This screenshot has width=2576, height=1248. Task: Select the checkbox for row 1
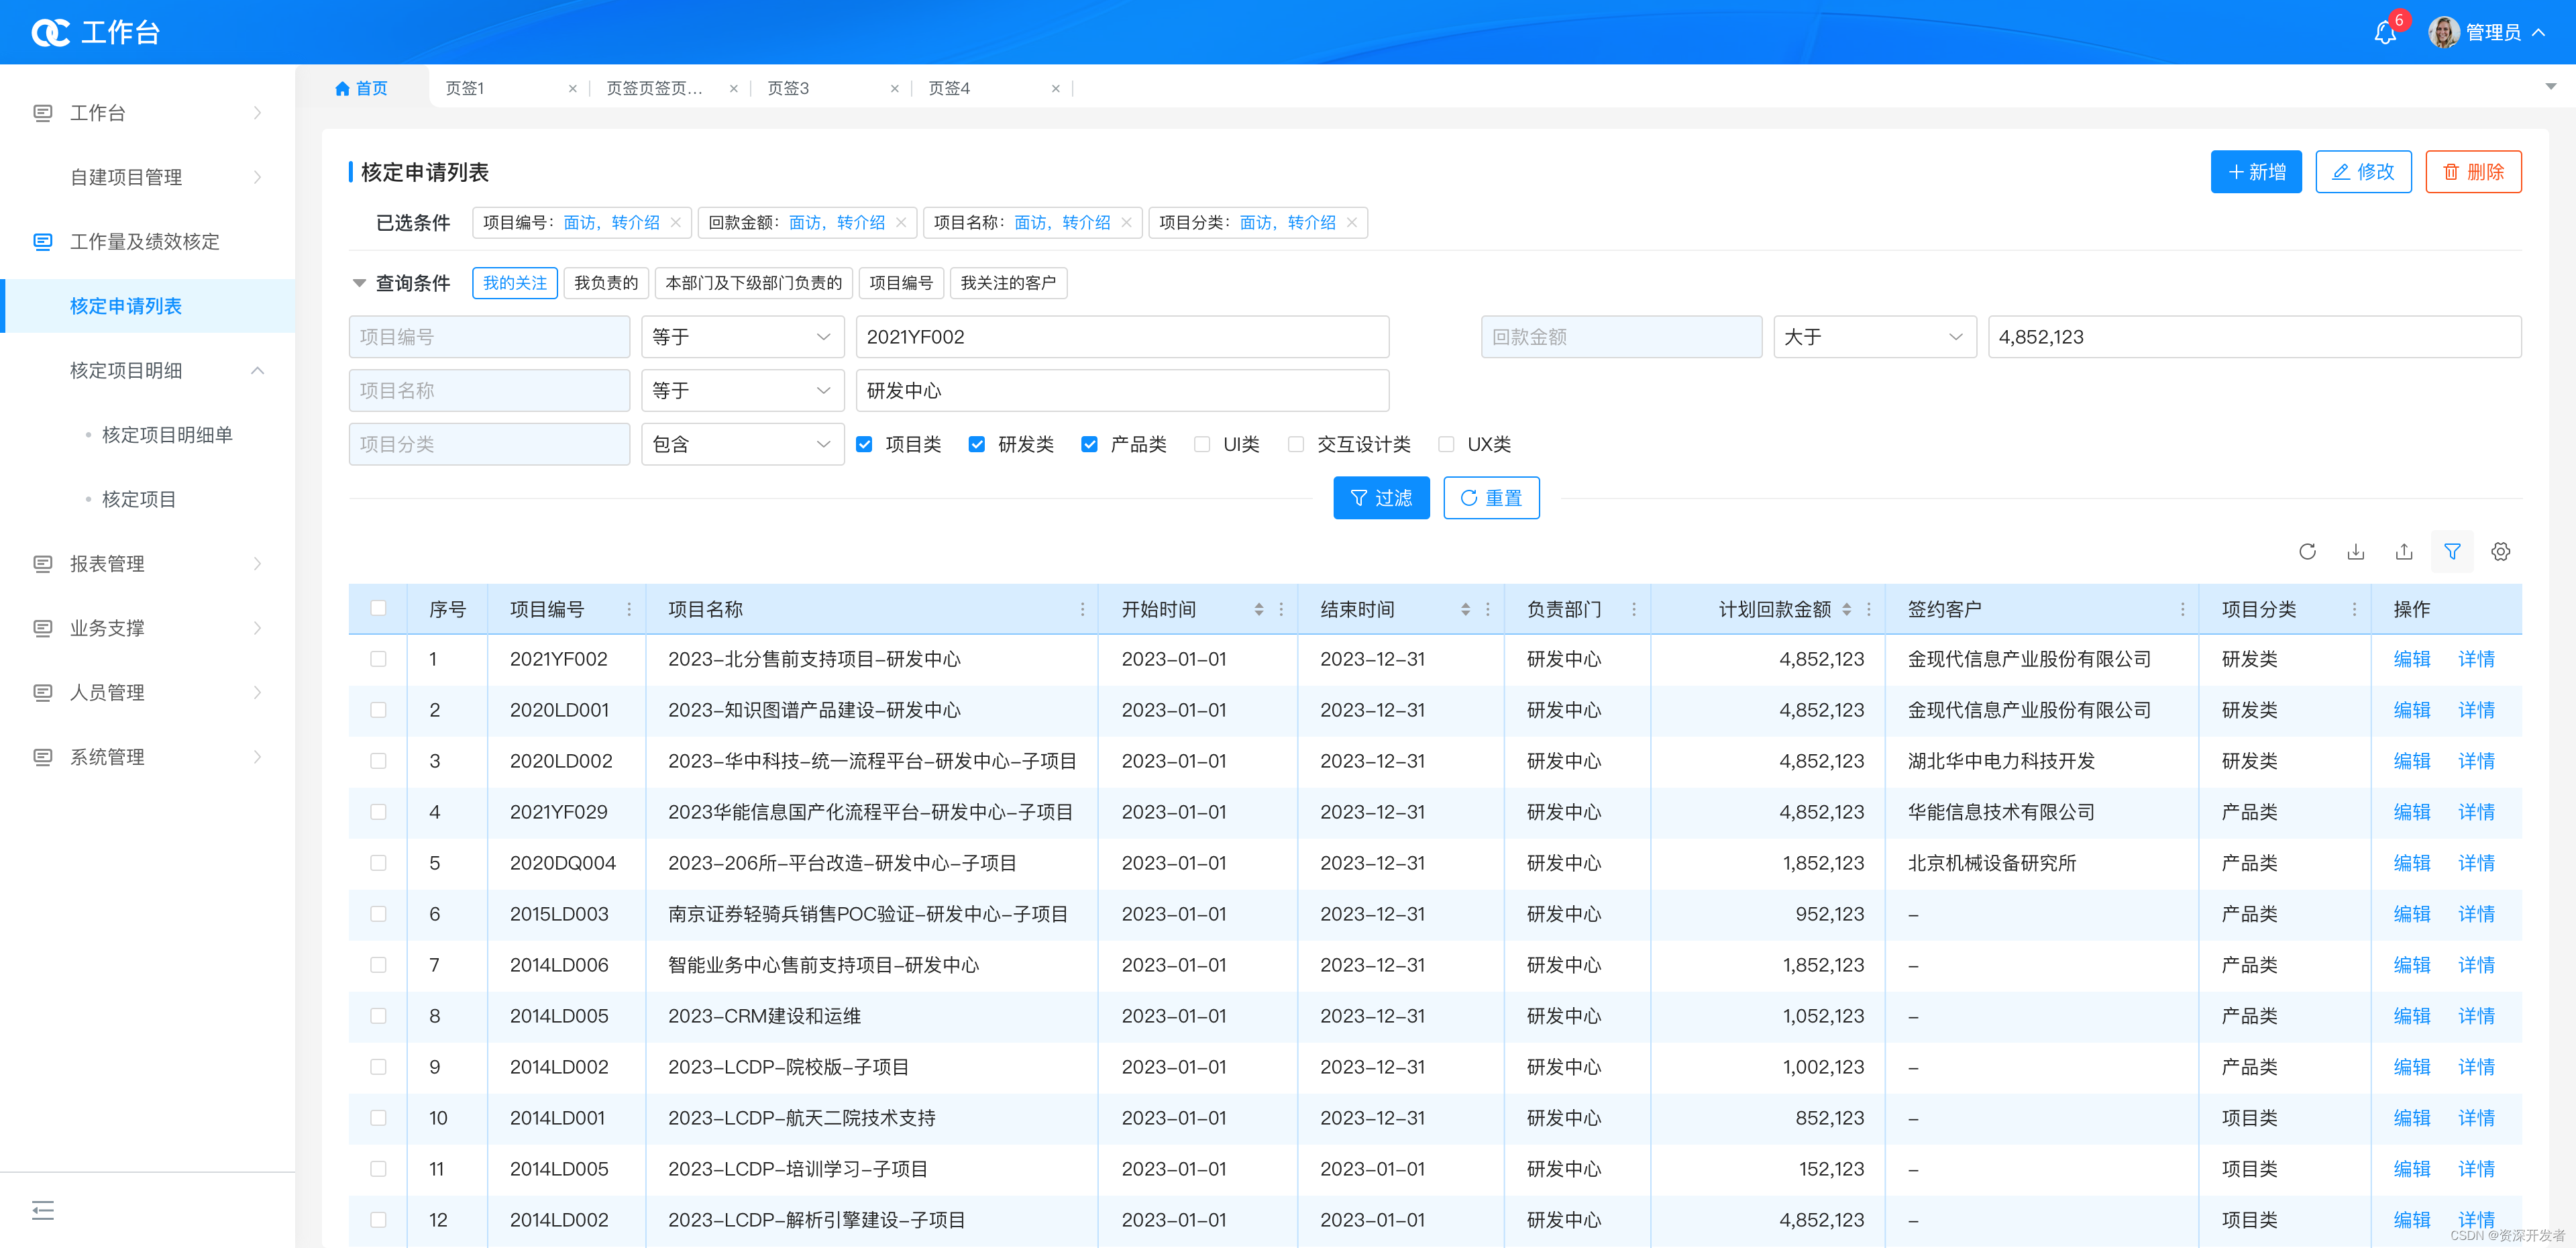pyautogui.click(x=378, y=659)
